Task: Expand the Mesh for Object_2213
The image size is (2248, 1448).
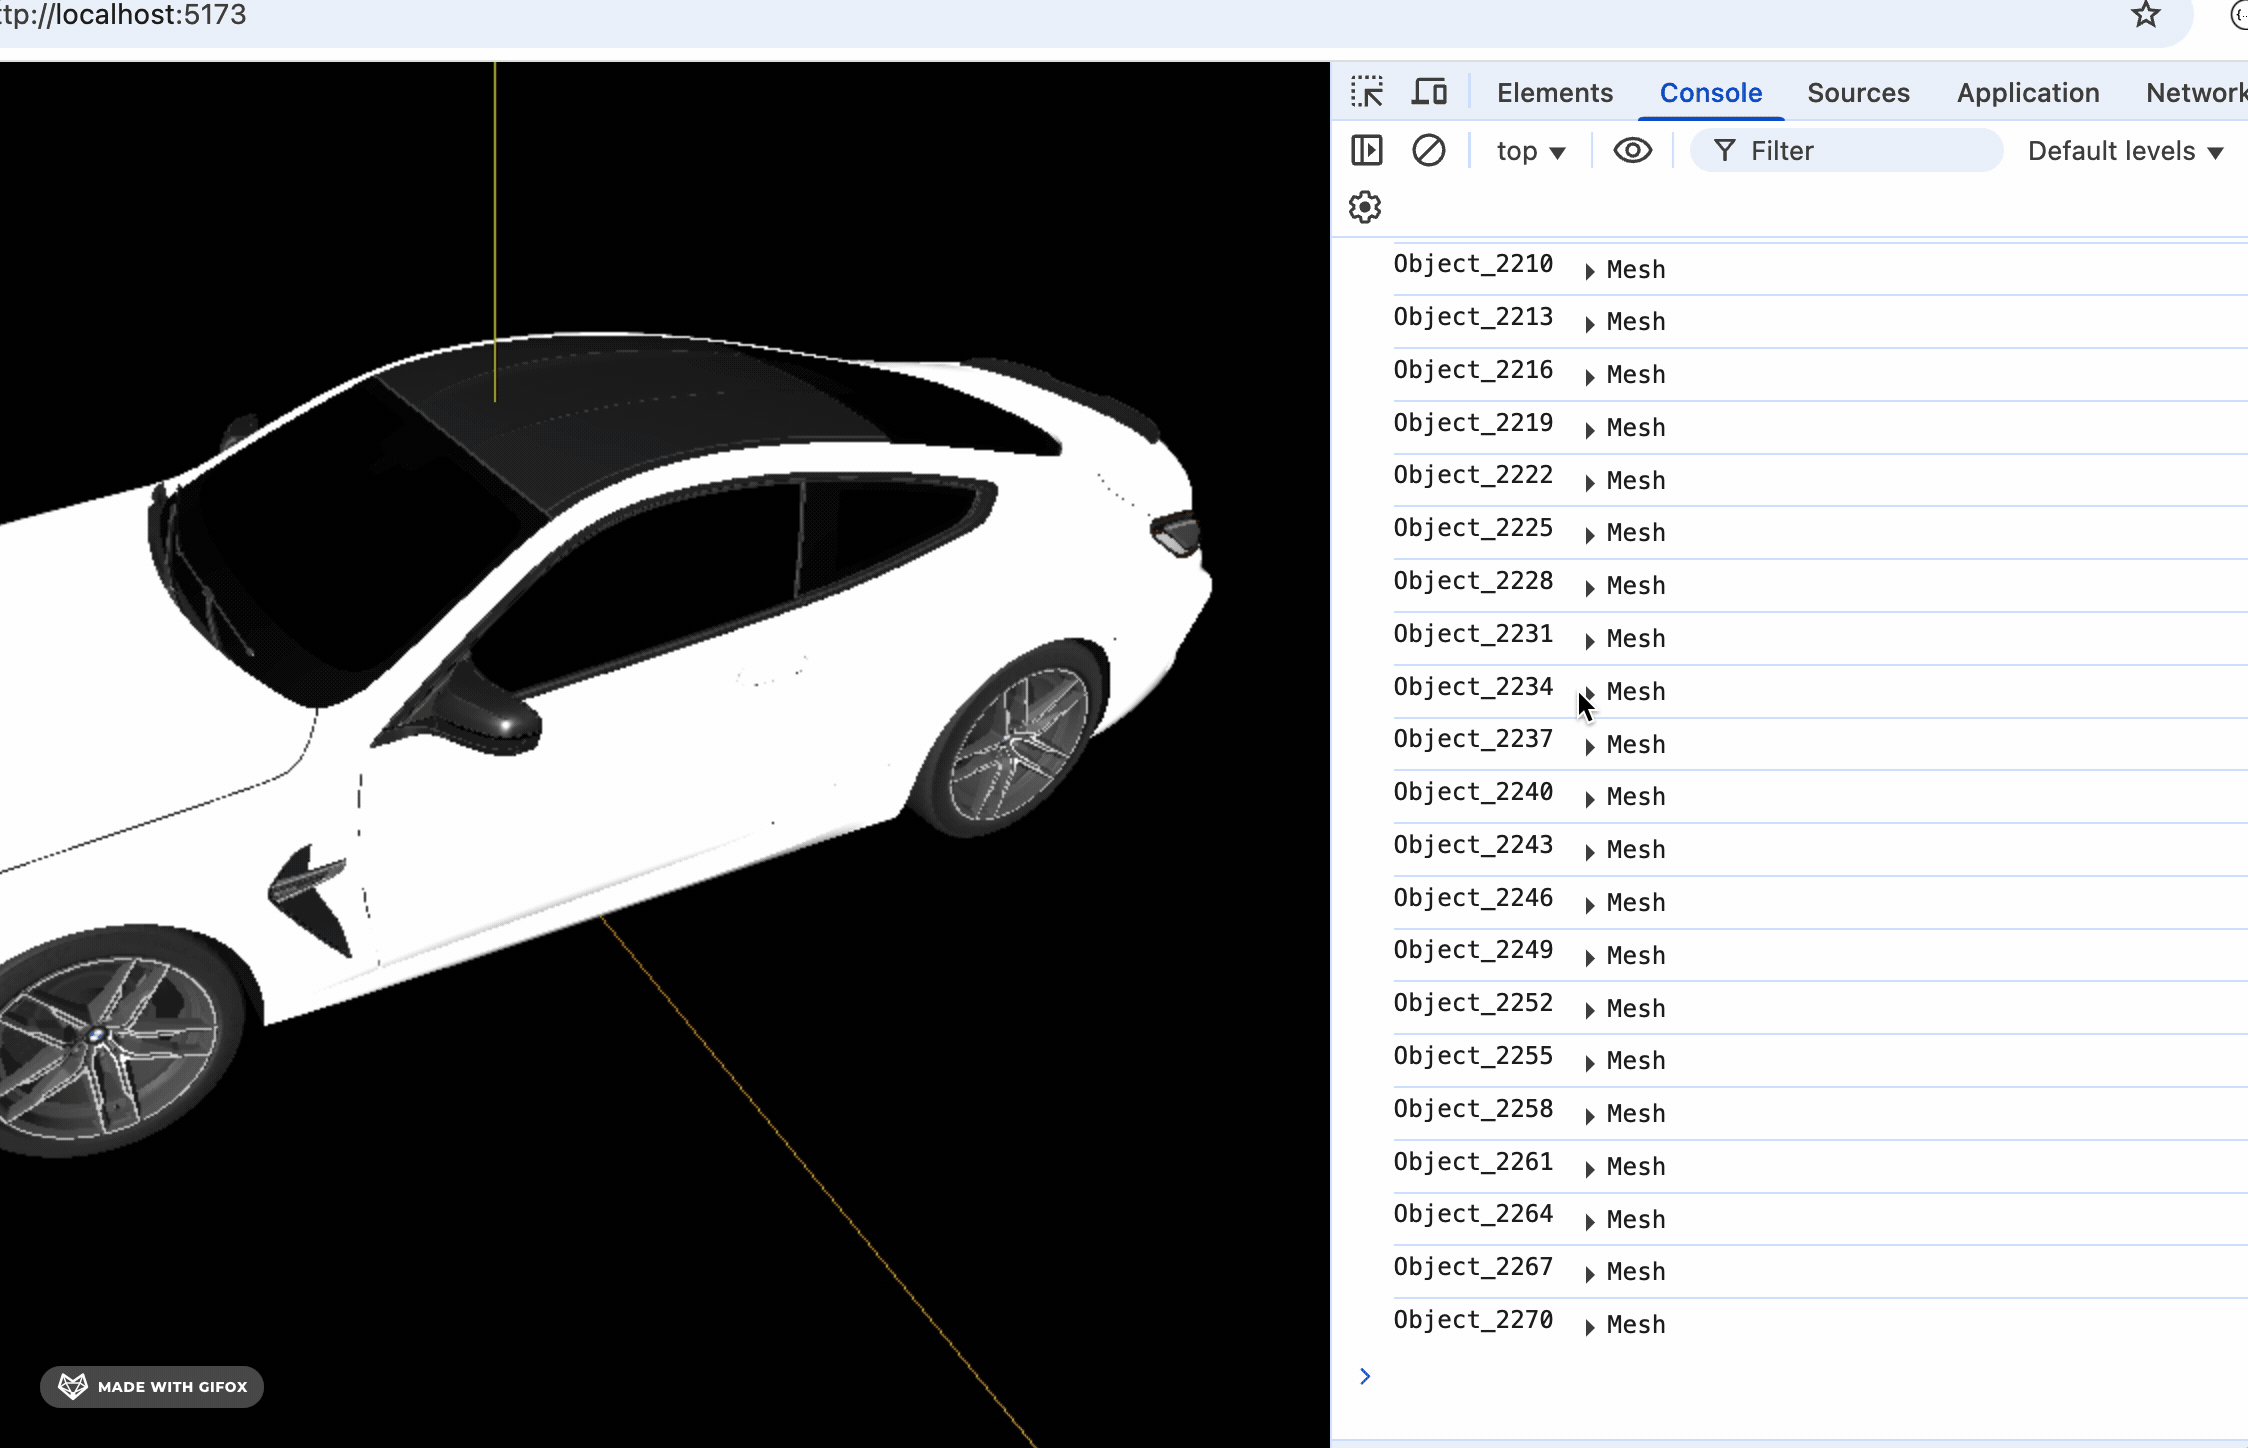Action: [1589, 324]
